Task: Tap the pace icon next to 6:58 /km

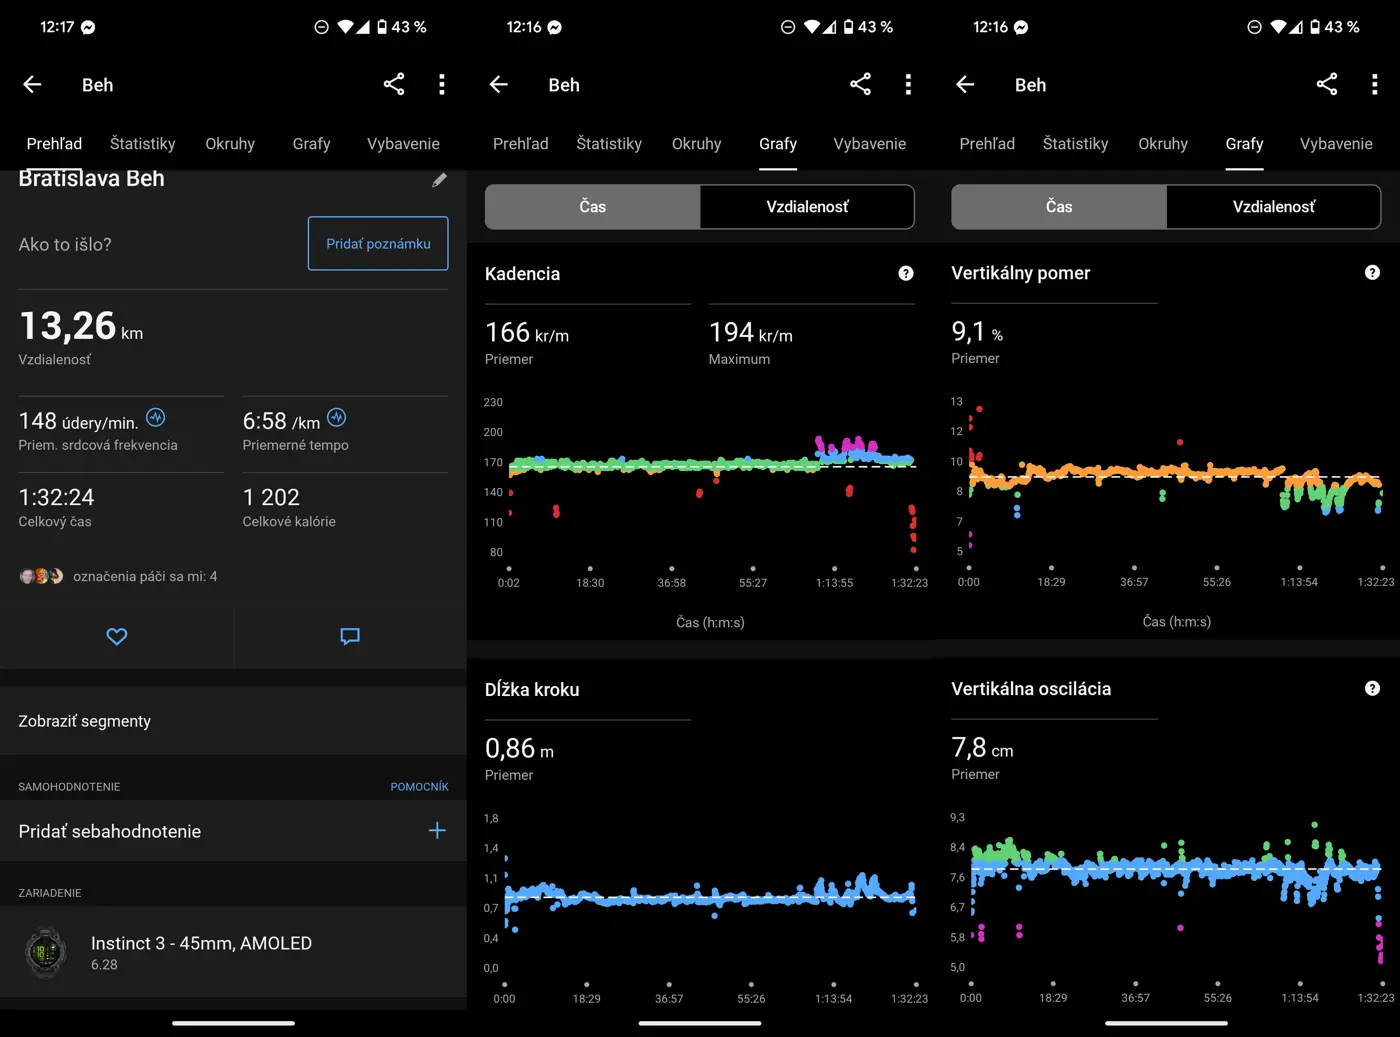Action: [337, 418]
